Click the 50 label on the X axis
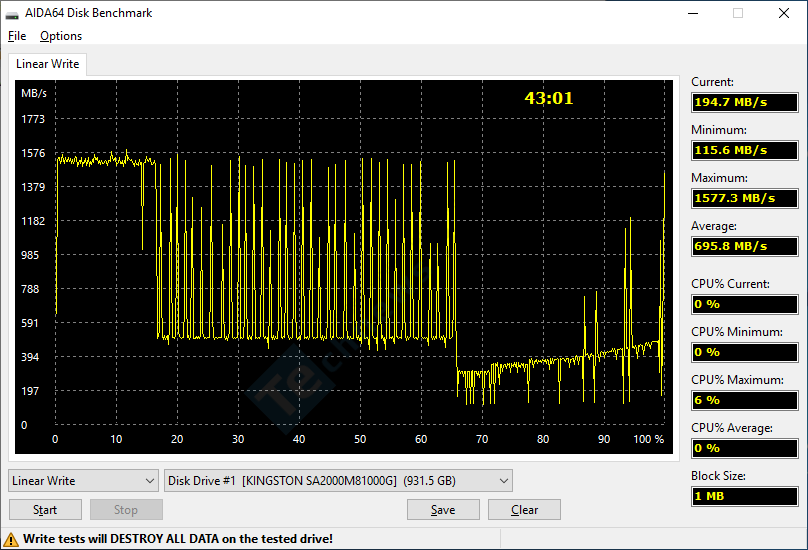 pyautogui.click(x=360, y=439)
